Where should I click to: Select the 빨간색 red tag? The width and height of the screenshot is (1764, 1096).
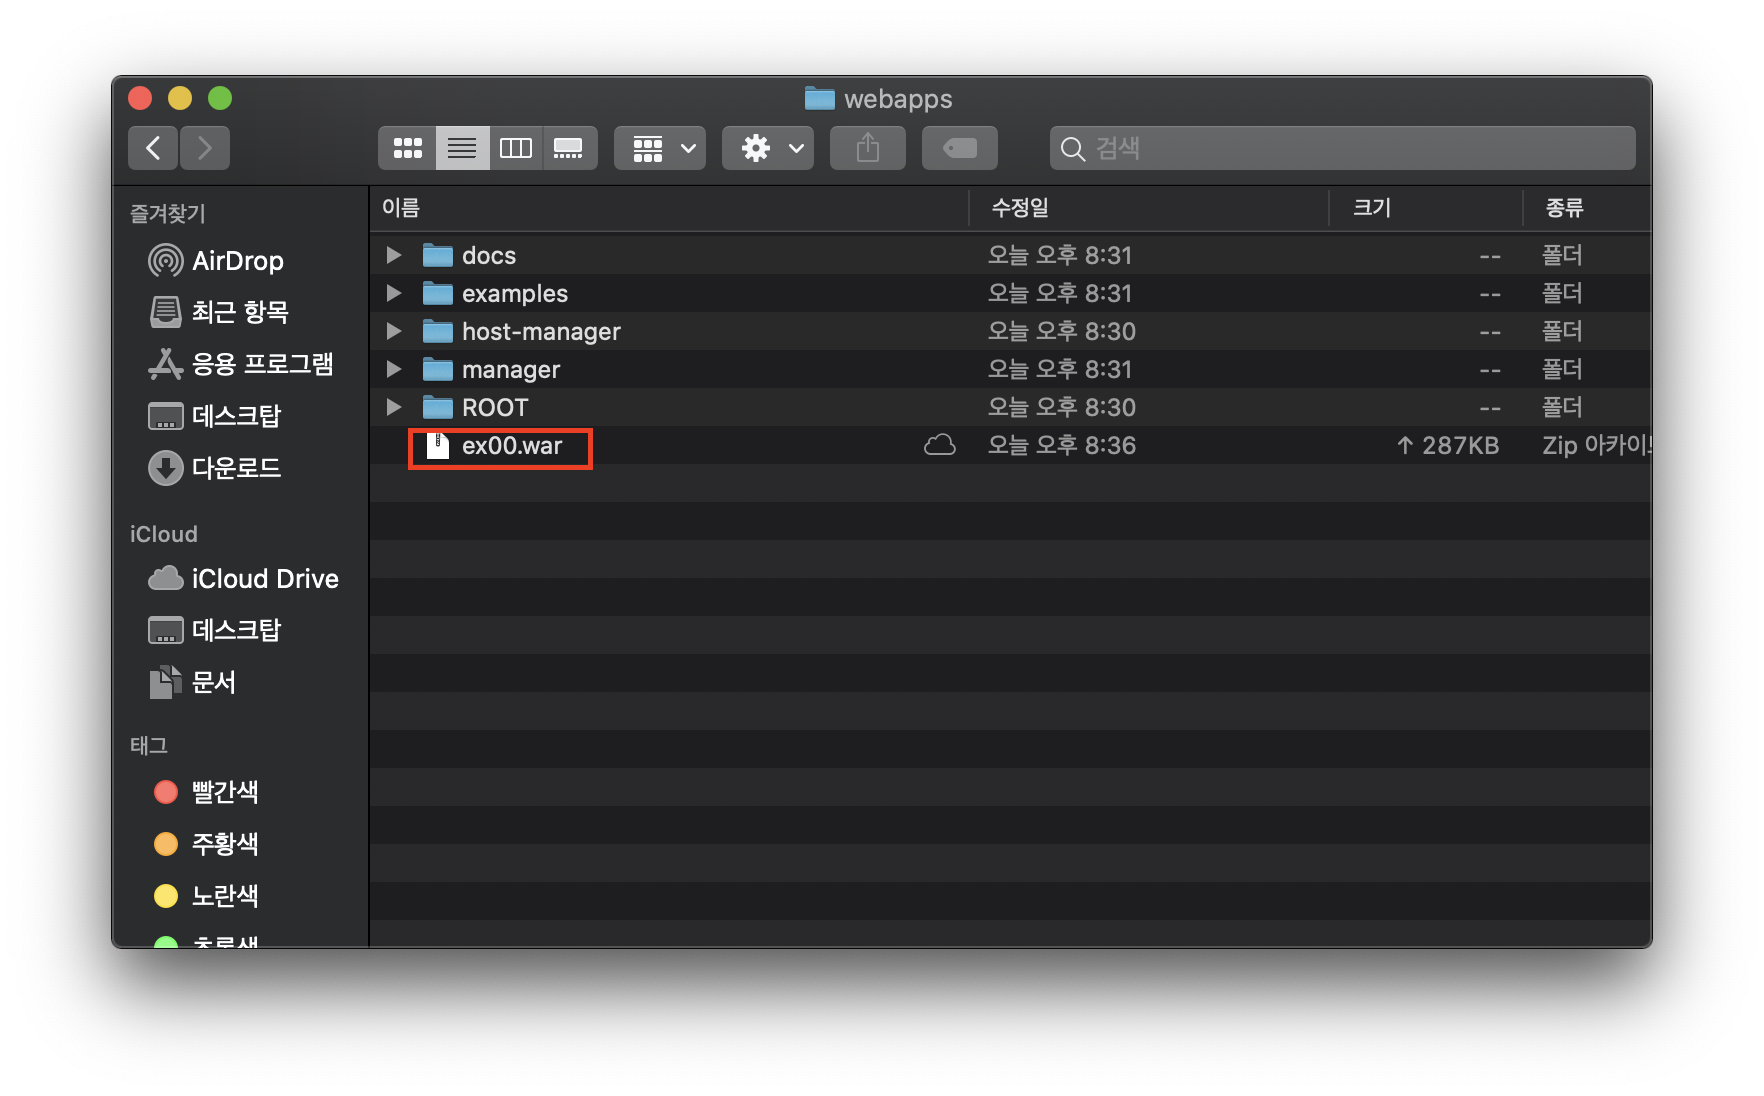pos(206,792)
